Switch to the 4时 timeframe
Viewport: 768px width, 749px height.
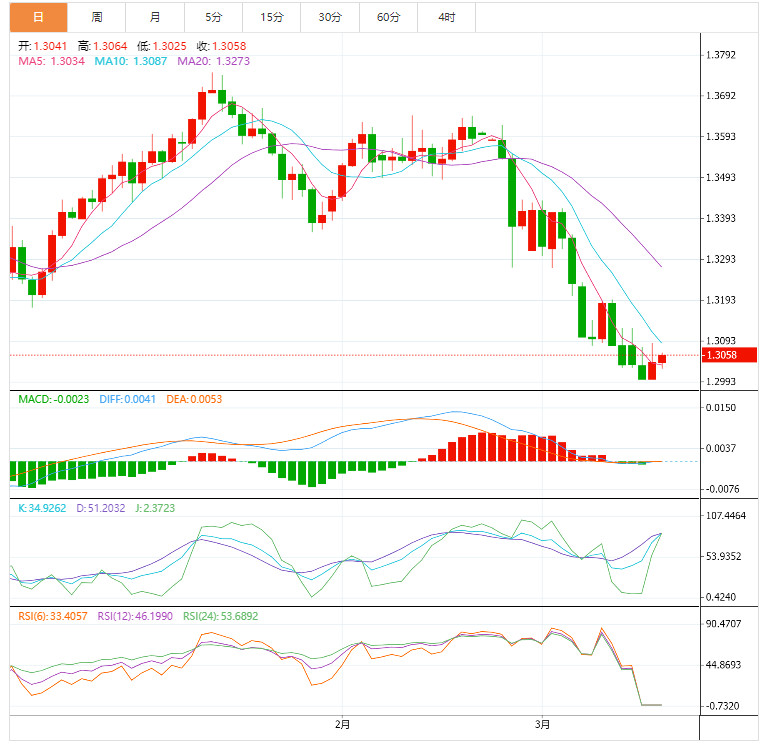pyautogui.click(x=446, y=17)
